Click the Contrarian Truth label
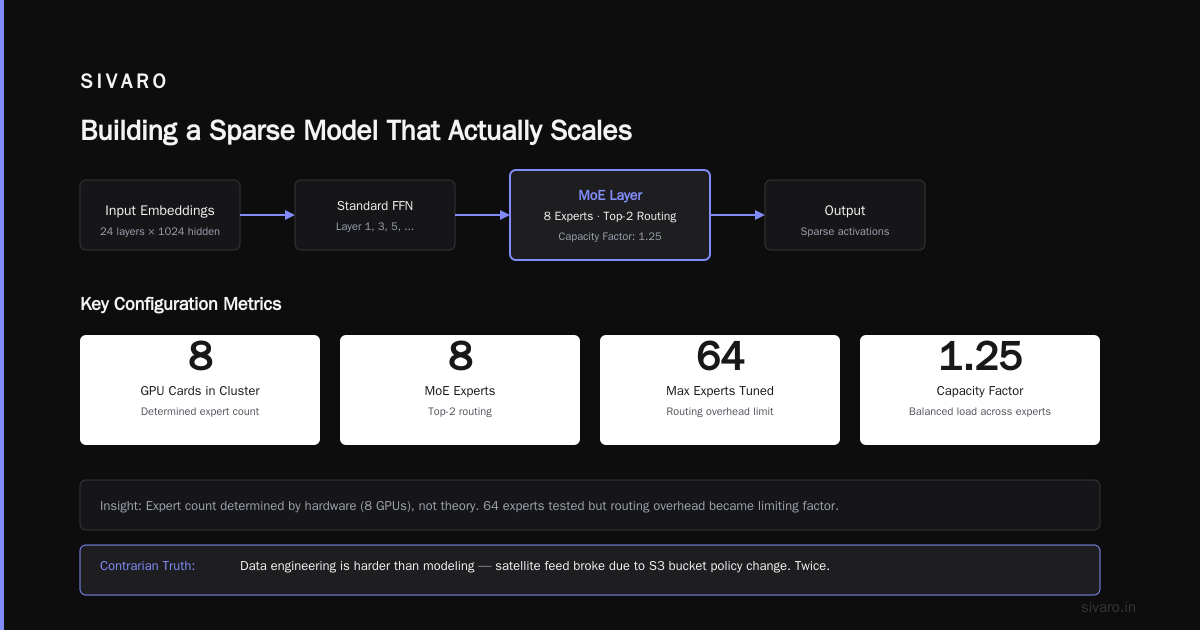 [x=147, y=566]
